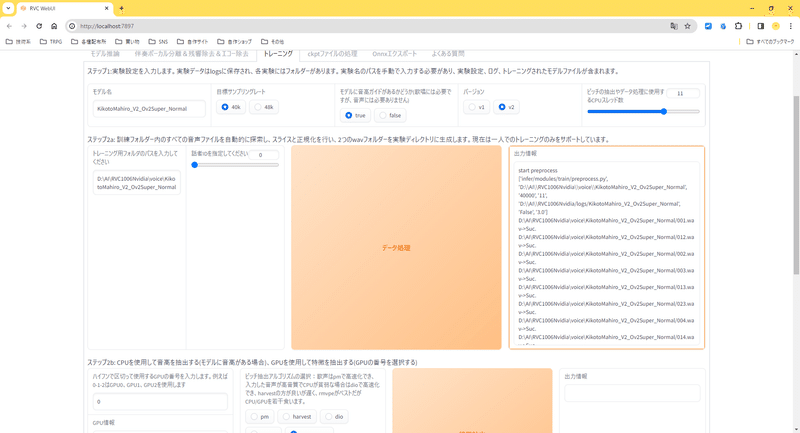Choose version v2
The width and height of the screenshot is (800, 433).
506,107
